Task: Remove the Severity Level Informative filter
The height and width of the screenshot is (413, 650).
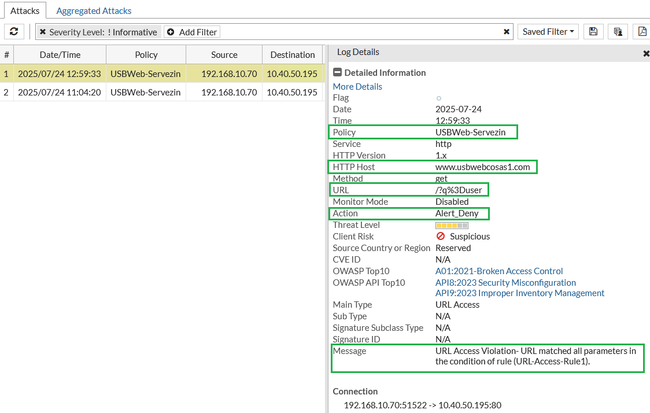Action: coord(42,32)
